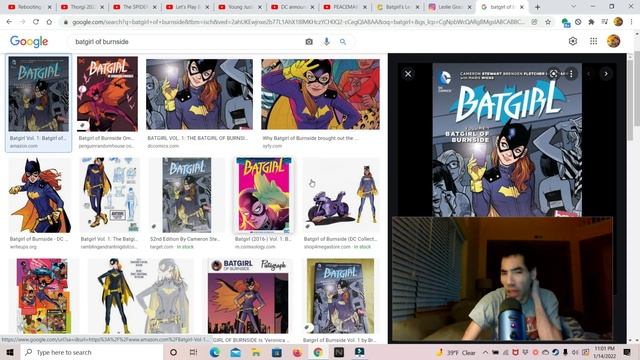Viewport: 640px width, 360px height.
Task: Reload the current page
Action: (x=36, y=22)
